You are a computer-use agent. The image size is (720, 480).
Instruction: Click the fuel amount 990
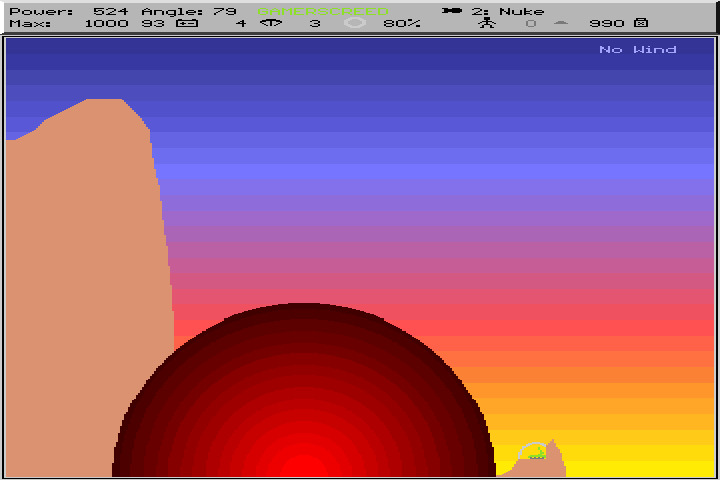[x=607, y=23]
